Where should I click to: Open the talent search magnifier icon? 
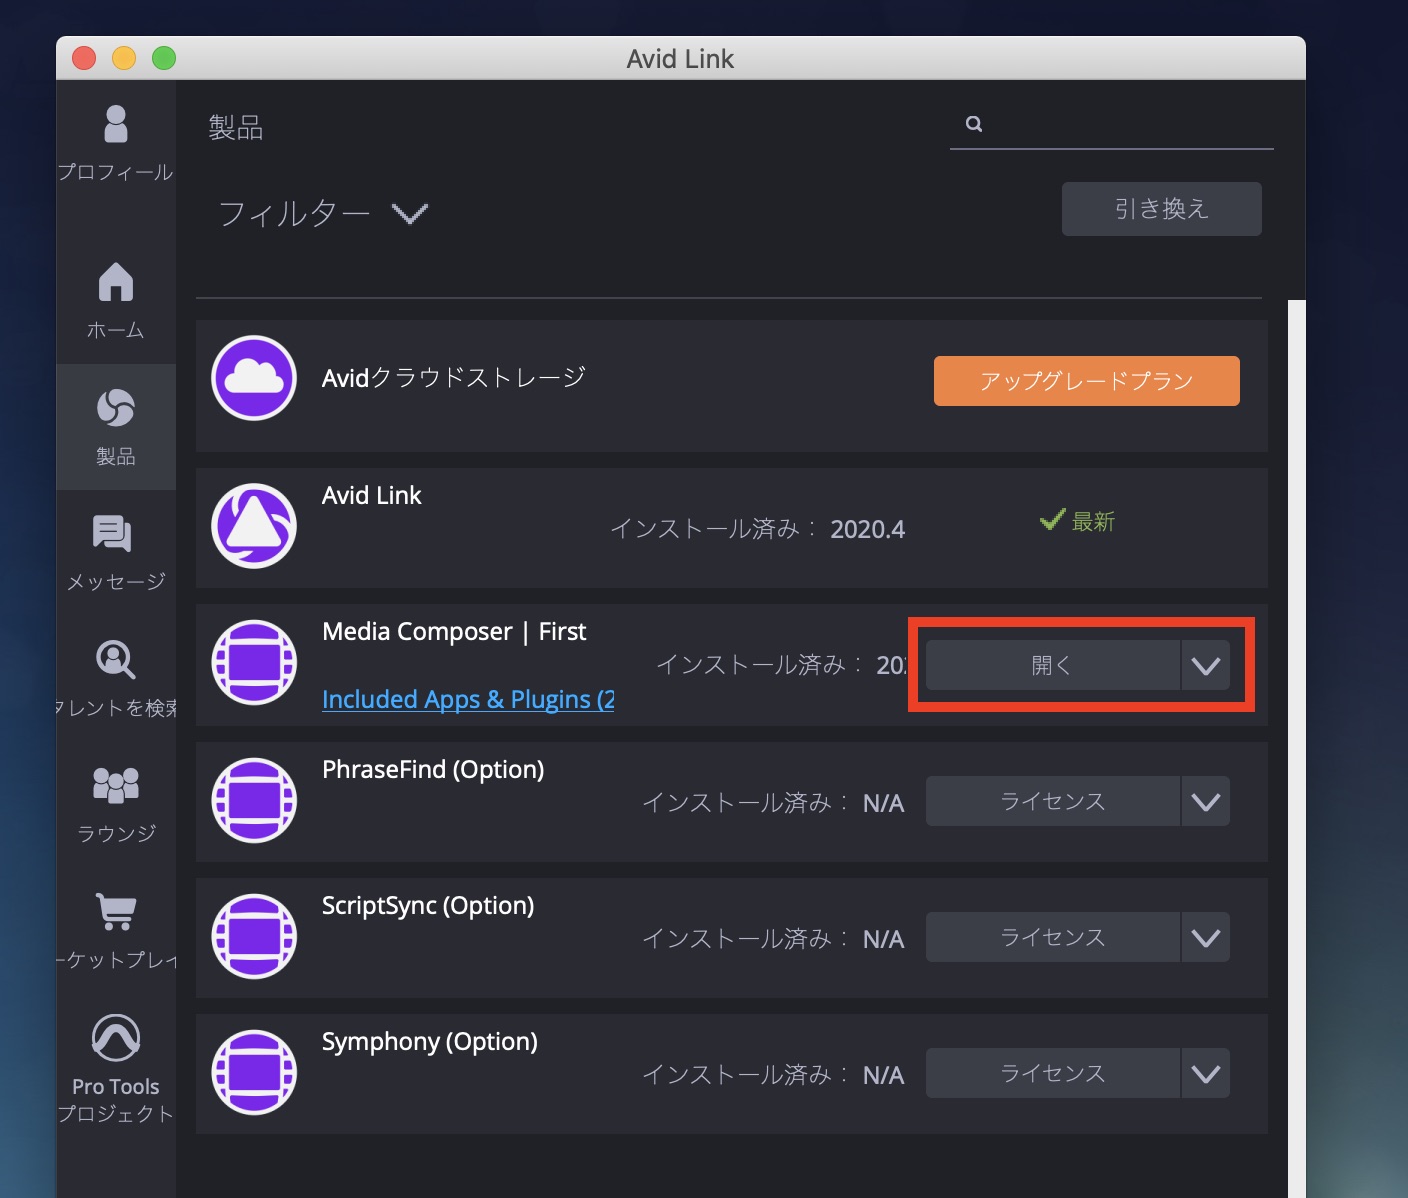pos(116,660)
